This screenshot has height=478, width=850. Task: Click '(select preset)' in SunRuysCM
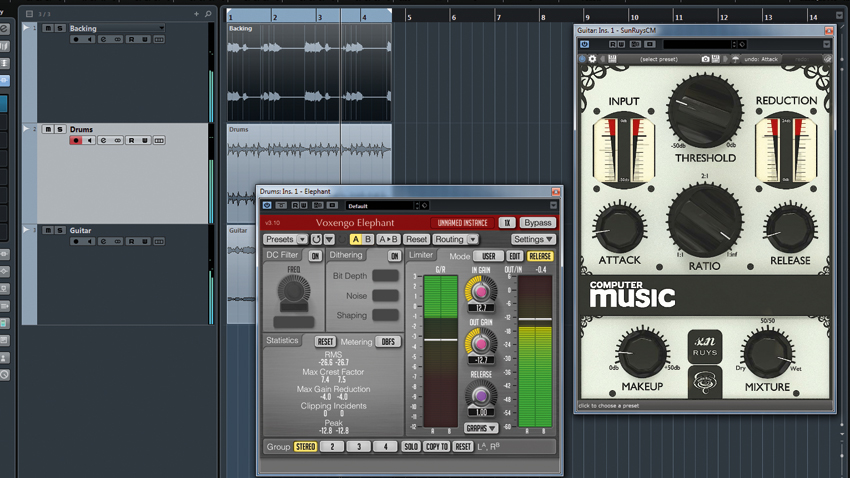[659, 59]
